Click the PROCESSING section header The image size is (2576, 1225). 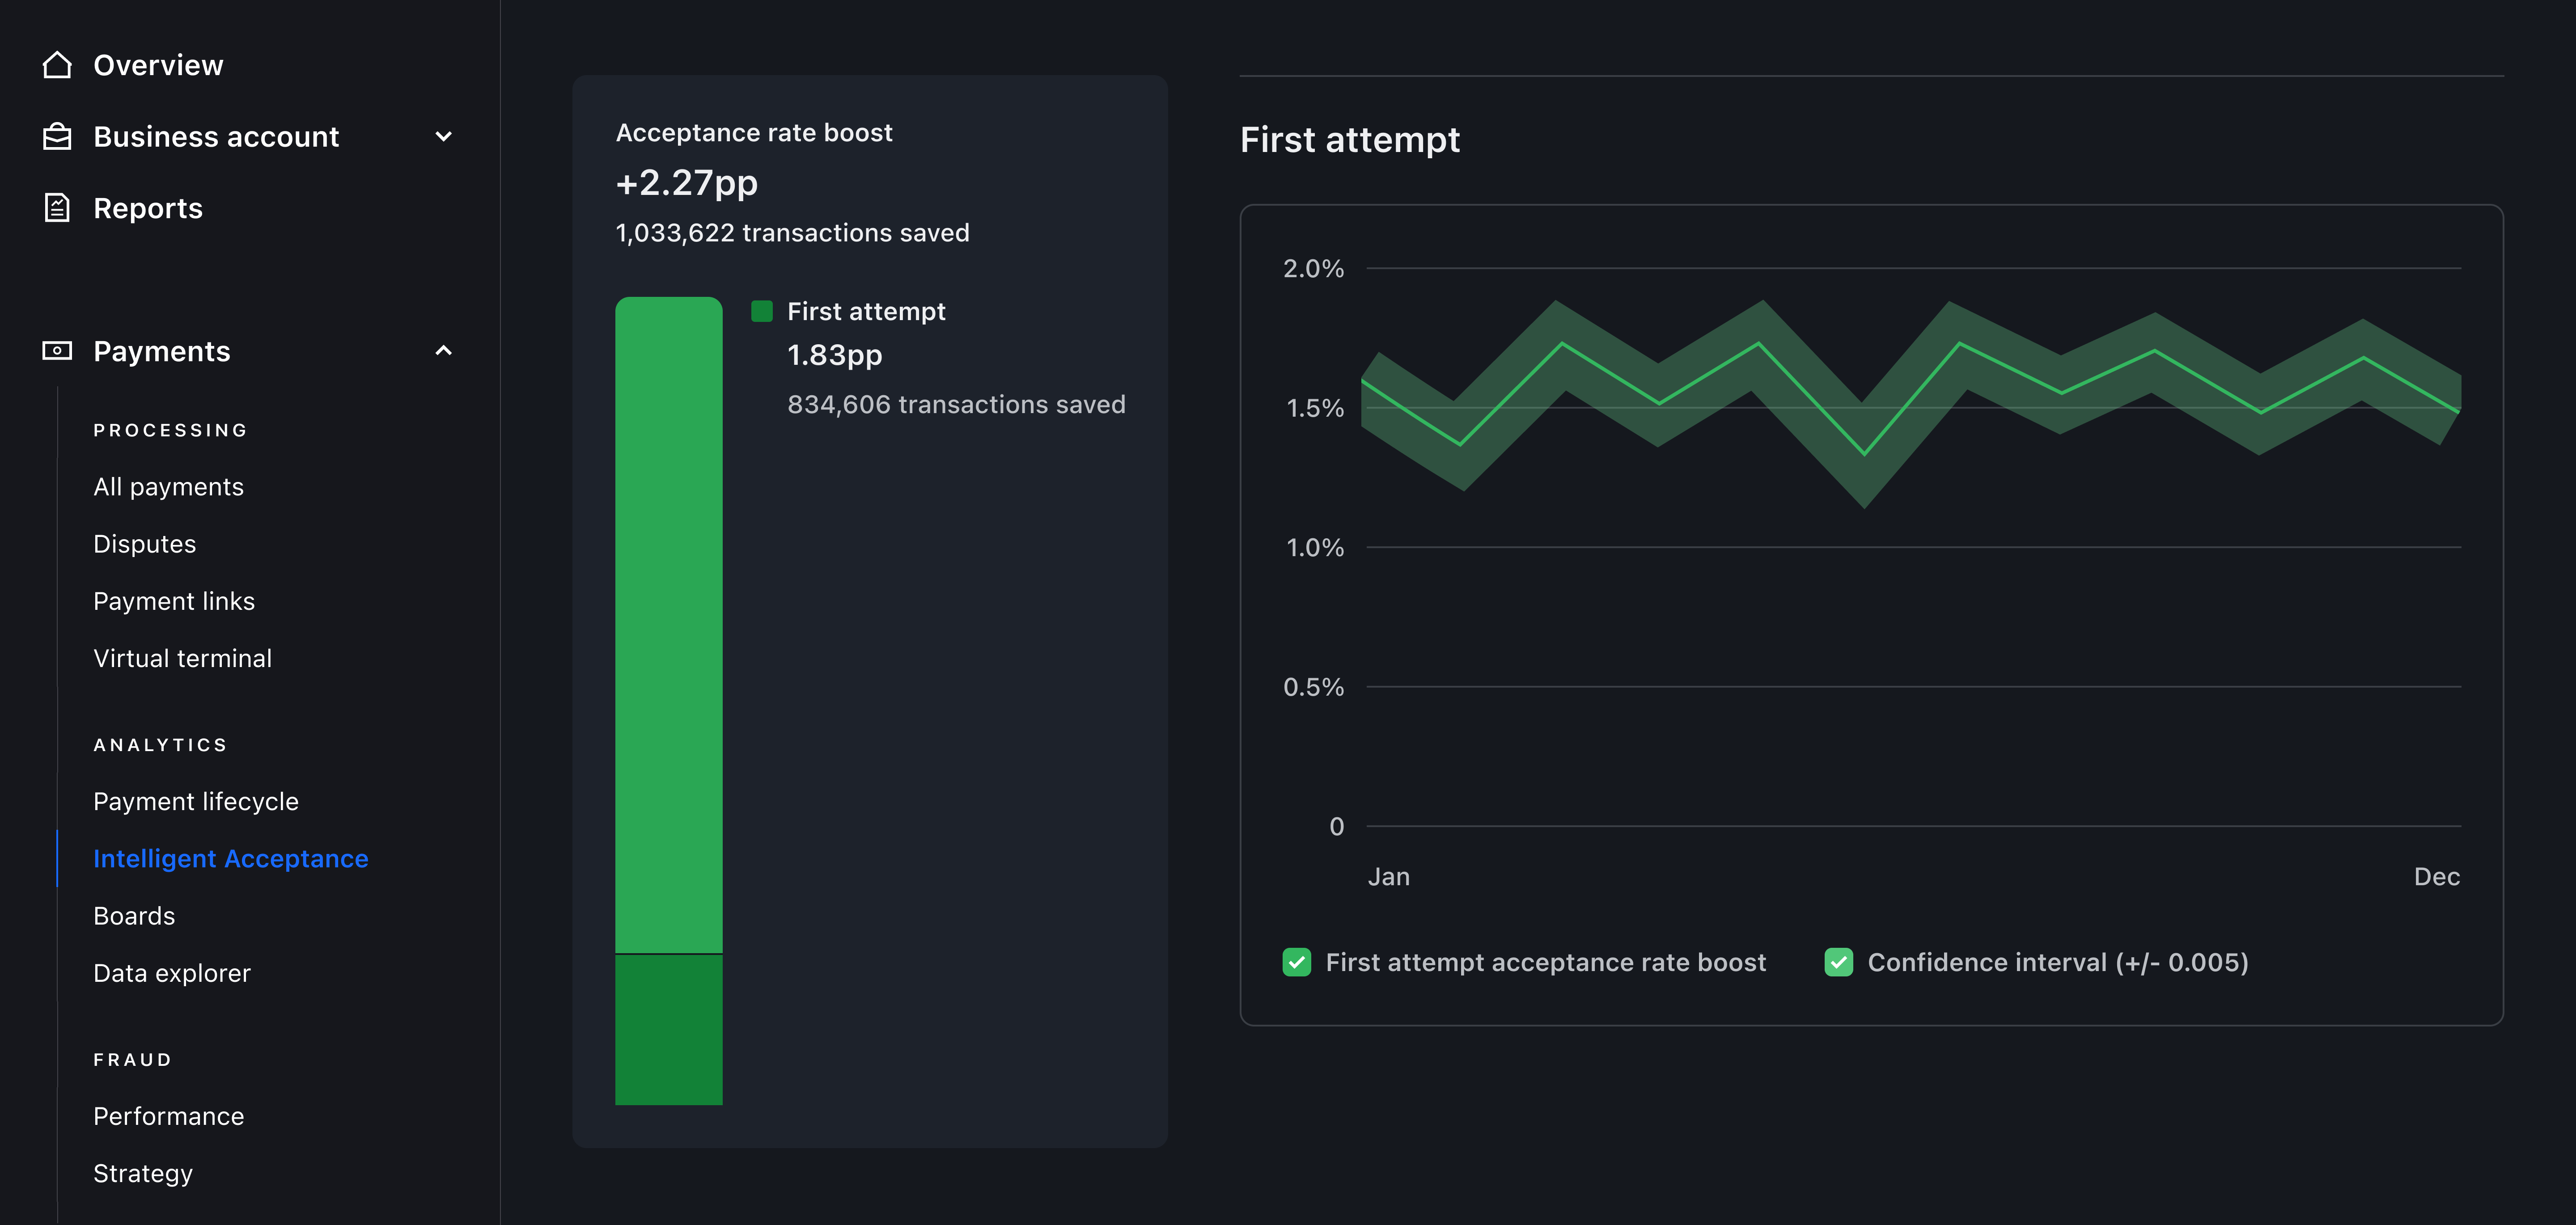[171, 430]
